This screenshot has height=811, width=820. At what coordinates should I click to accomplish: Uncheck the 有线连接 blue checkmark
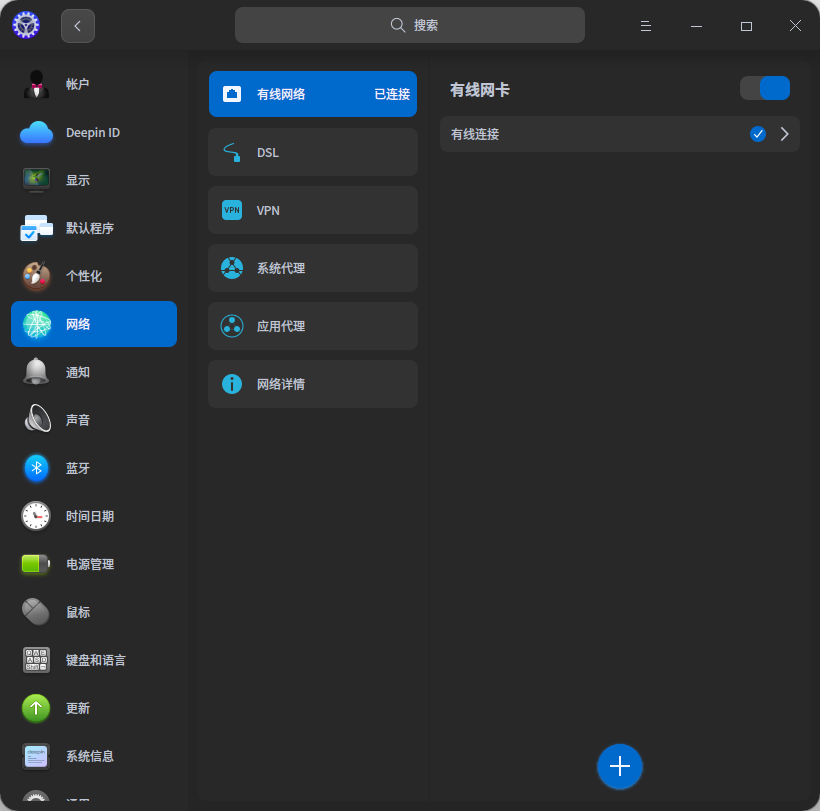758,133
